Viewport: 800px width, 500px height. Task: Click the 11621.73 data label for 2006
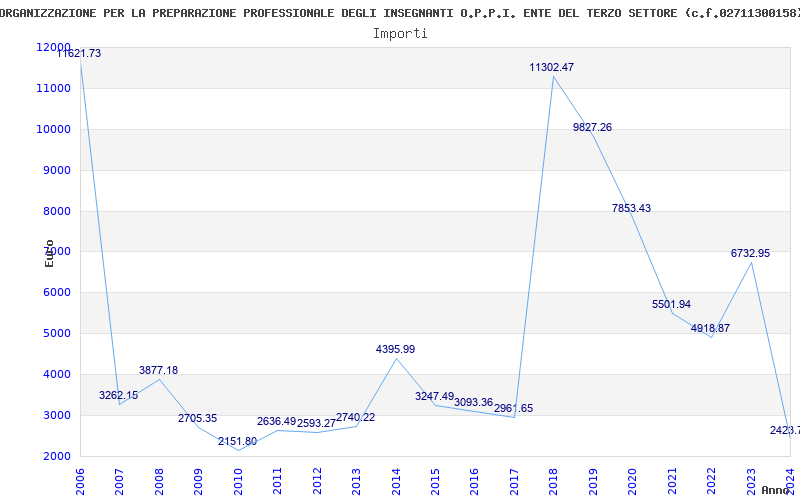(79, 53)
